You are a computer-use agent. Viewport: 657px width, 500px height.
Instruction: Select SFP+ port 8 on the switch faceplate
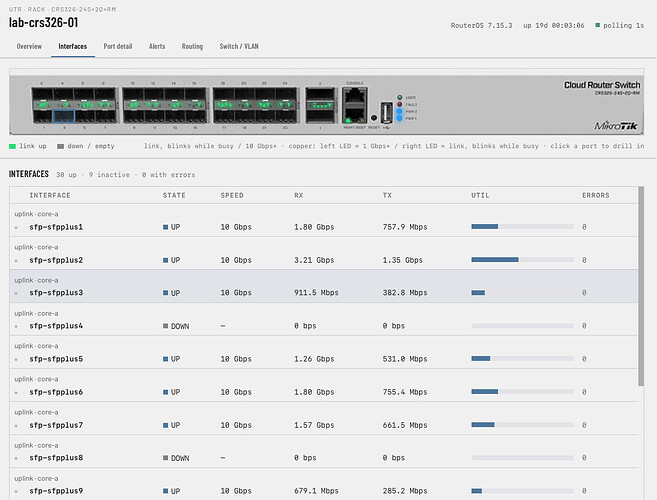(105, 93)
